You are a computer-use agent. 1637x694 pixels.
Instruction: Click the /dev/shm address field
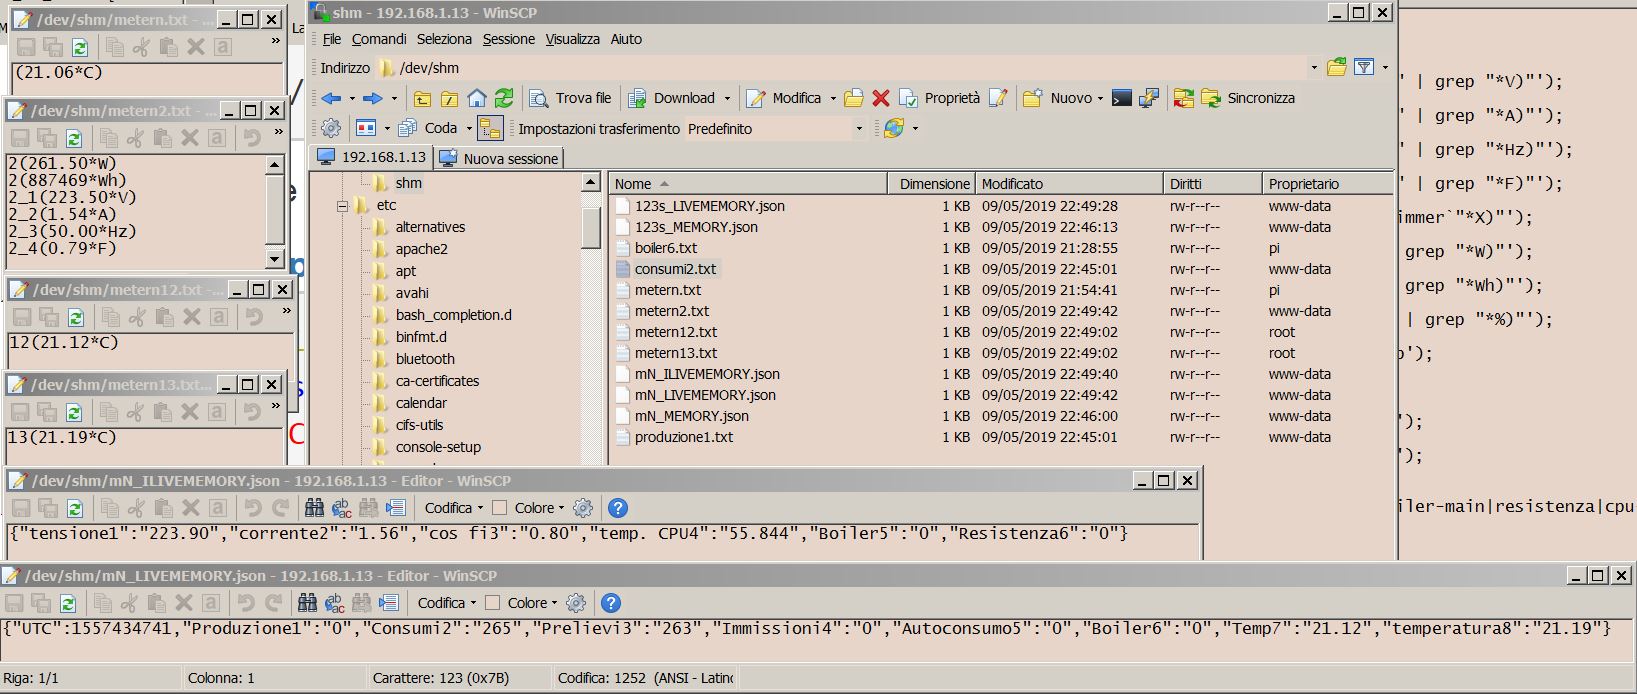tap(843, 68)
